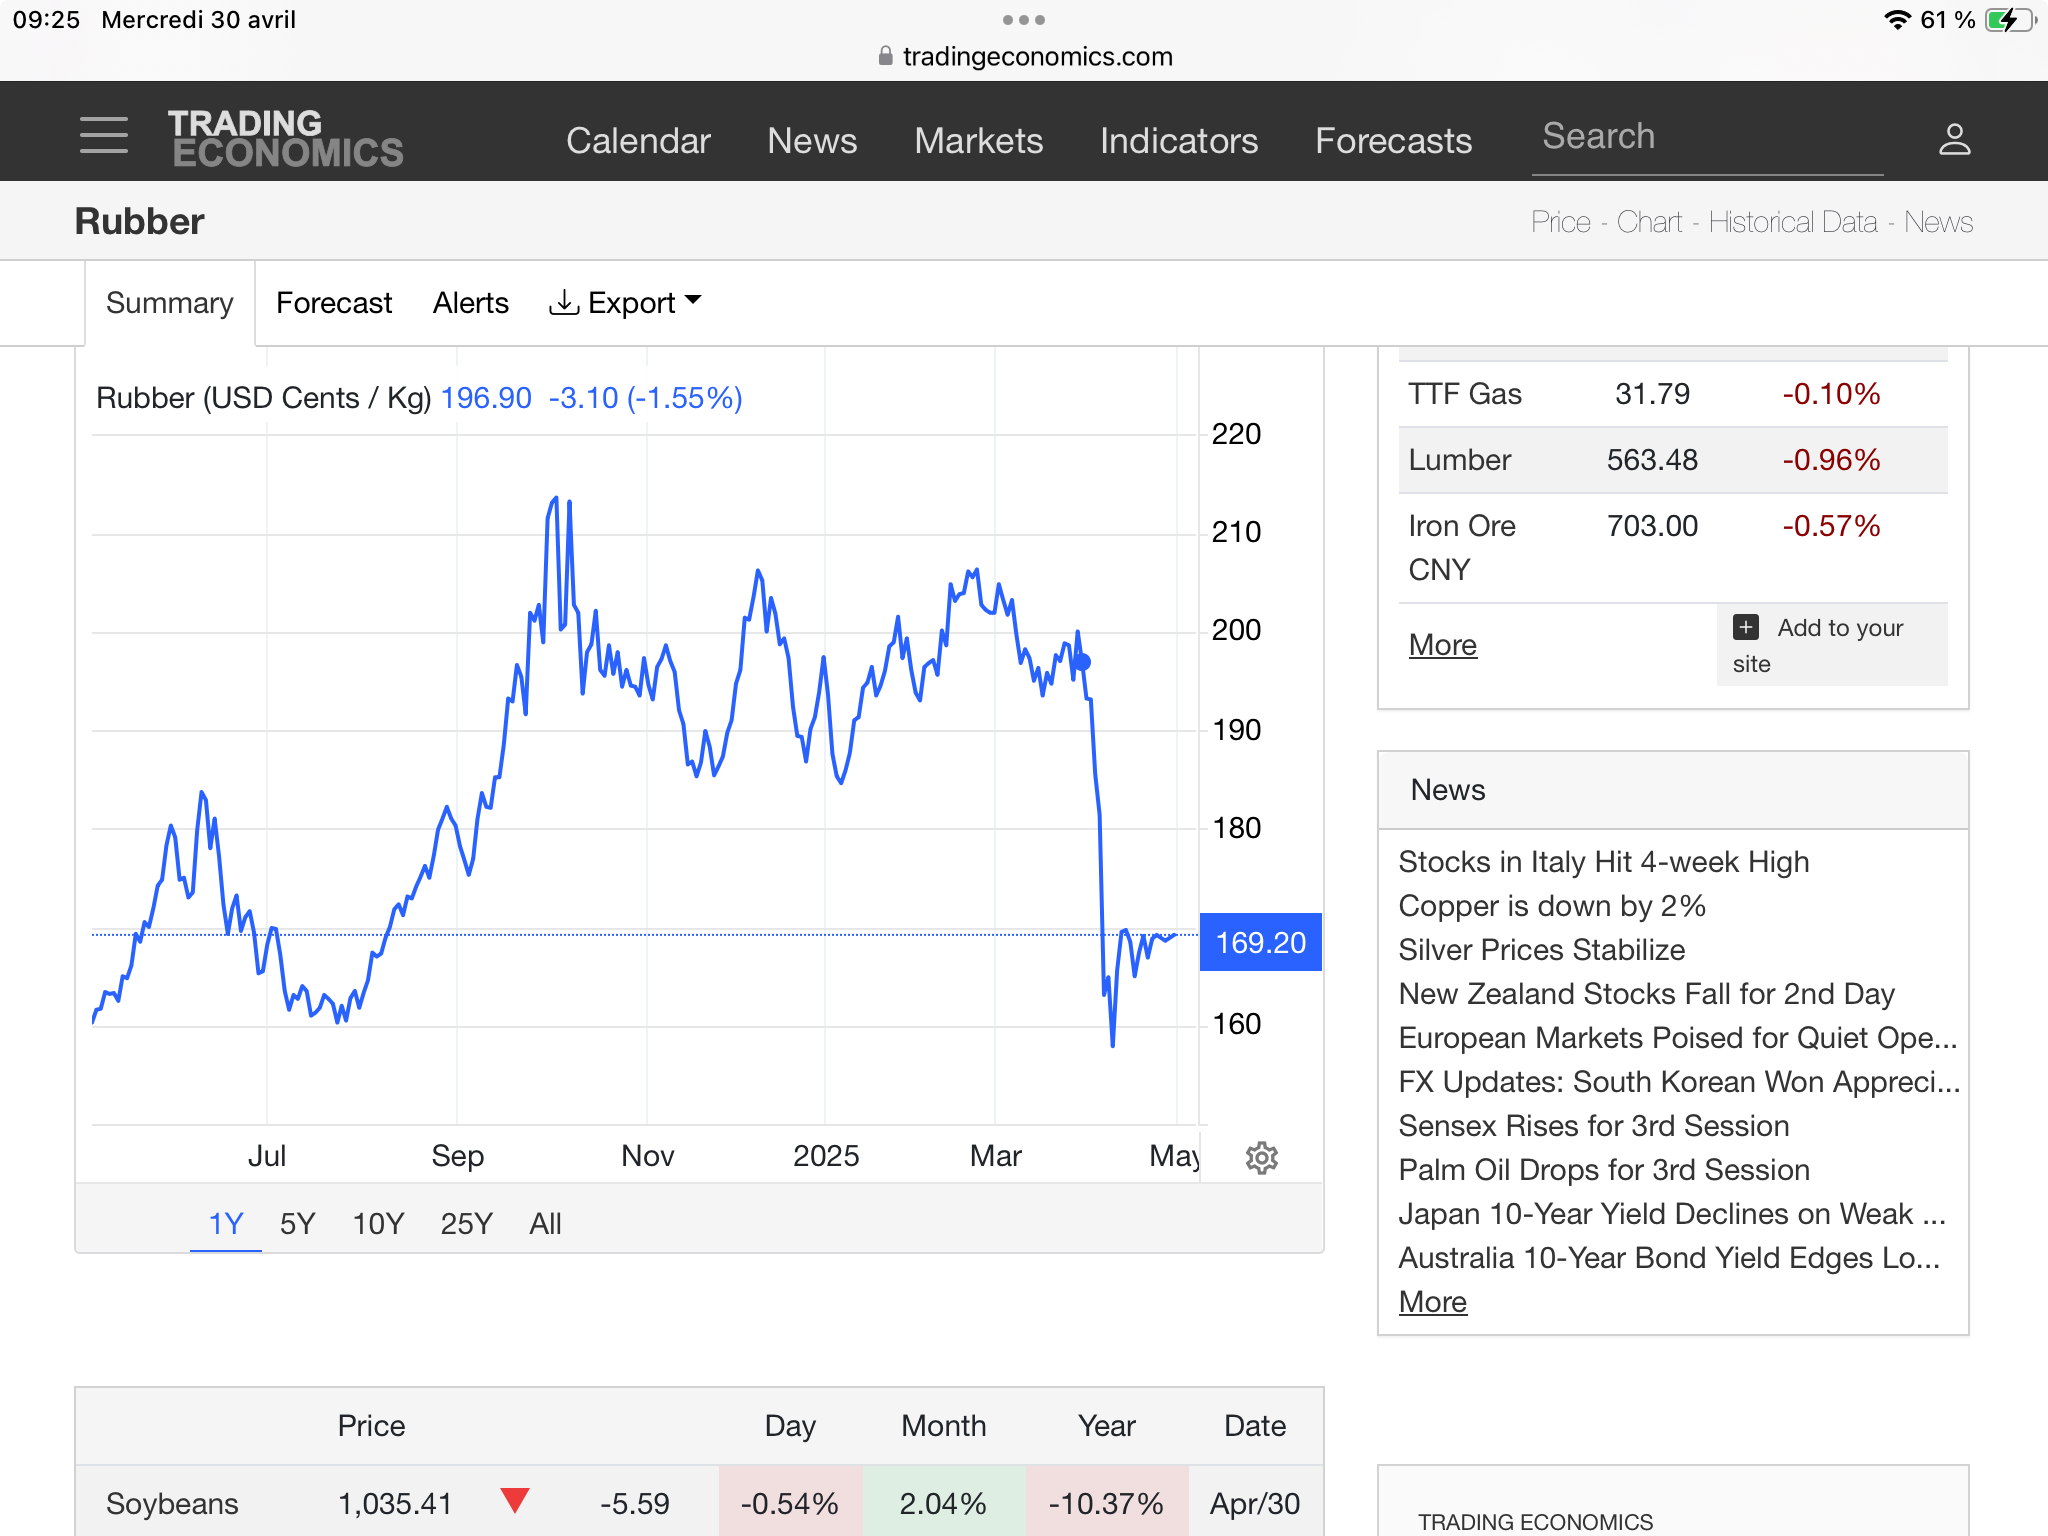The image size is (2048, 1536).
Task: Click the plus icon next to Add to your site
Action: (x=1745, y=627)
